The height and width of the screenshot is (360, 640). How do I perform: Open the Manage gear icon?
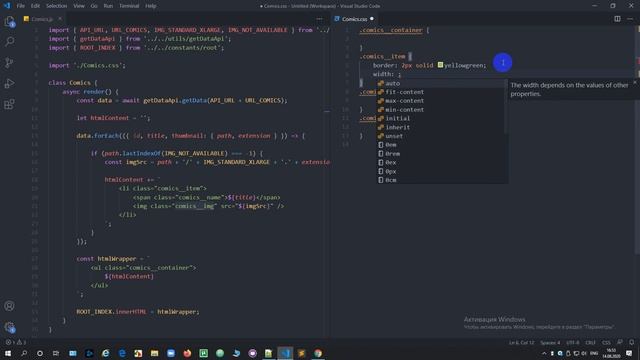[9, 327]
